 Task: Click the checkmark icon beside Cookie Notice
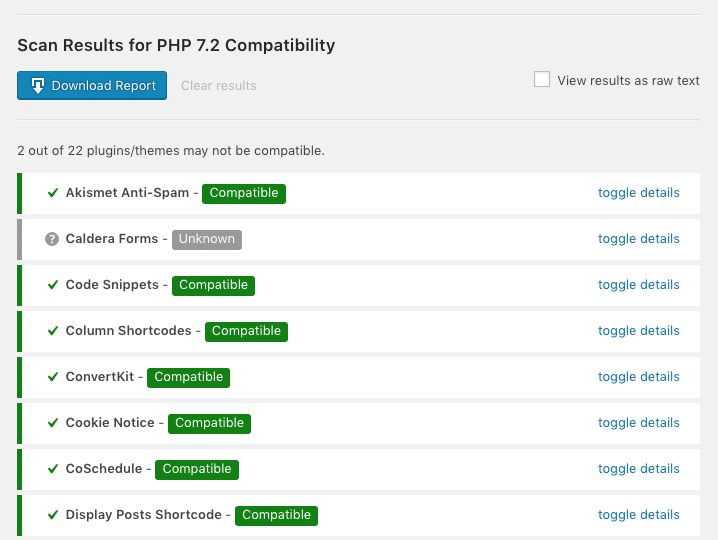(53, 423)
